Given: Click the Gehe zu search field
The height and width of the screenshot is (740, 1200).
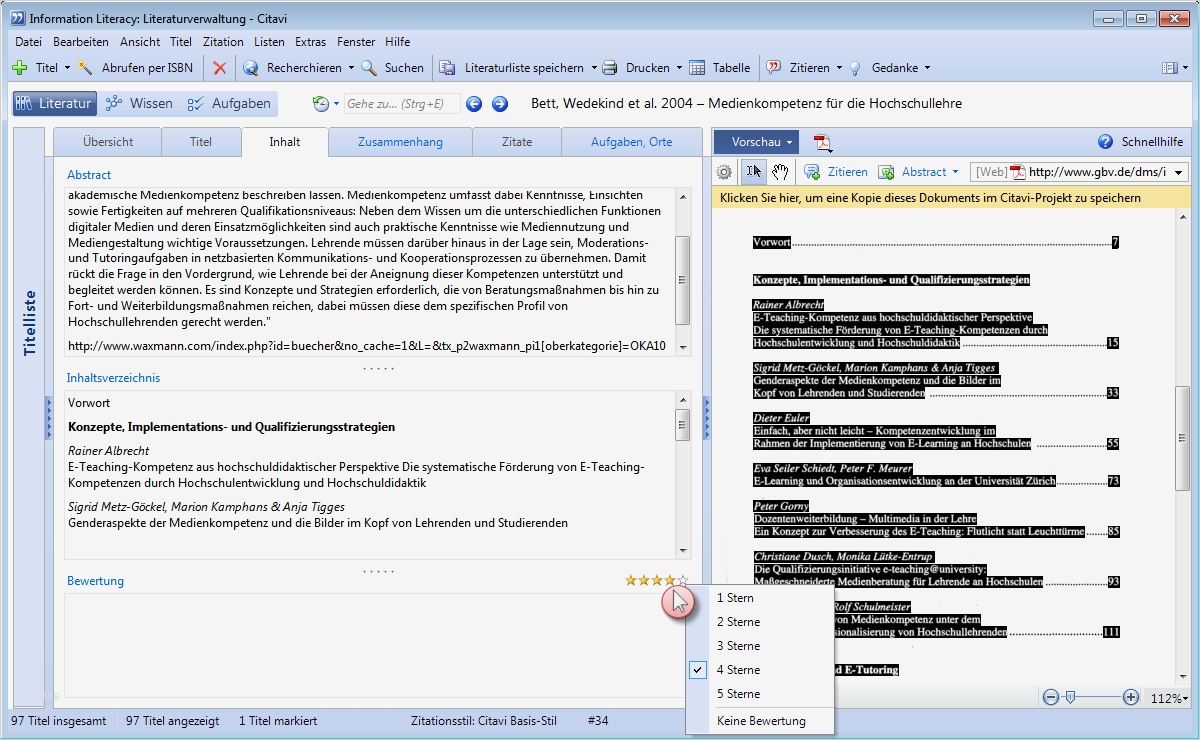Looking at the screenshot, I should (x=402, y=104).
